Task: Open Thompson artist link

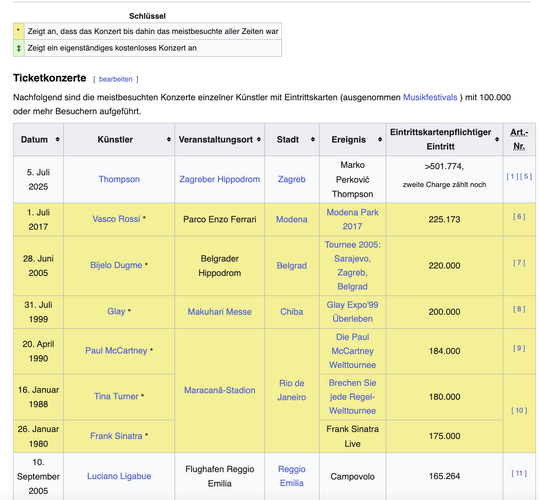Action: (119, 179)
